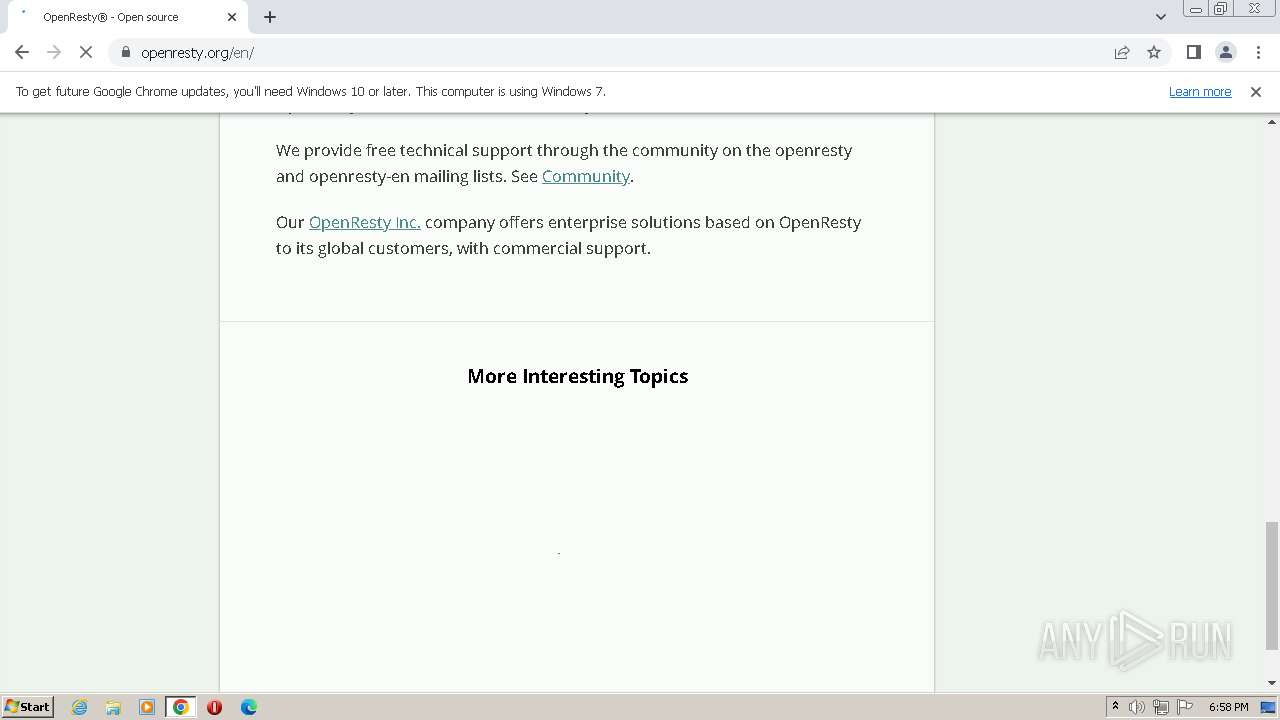This screenshot has height=720, width=1280.
Task: Open a new tab
Action: pyautogui.click(x=270, y=17)
